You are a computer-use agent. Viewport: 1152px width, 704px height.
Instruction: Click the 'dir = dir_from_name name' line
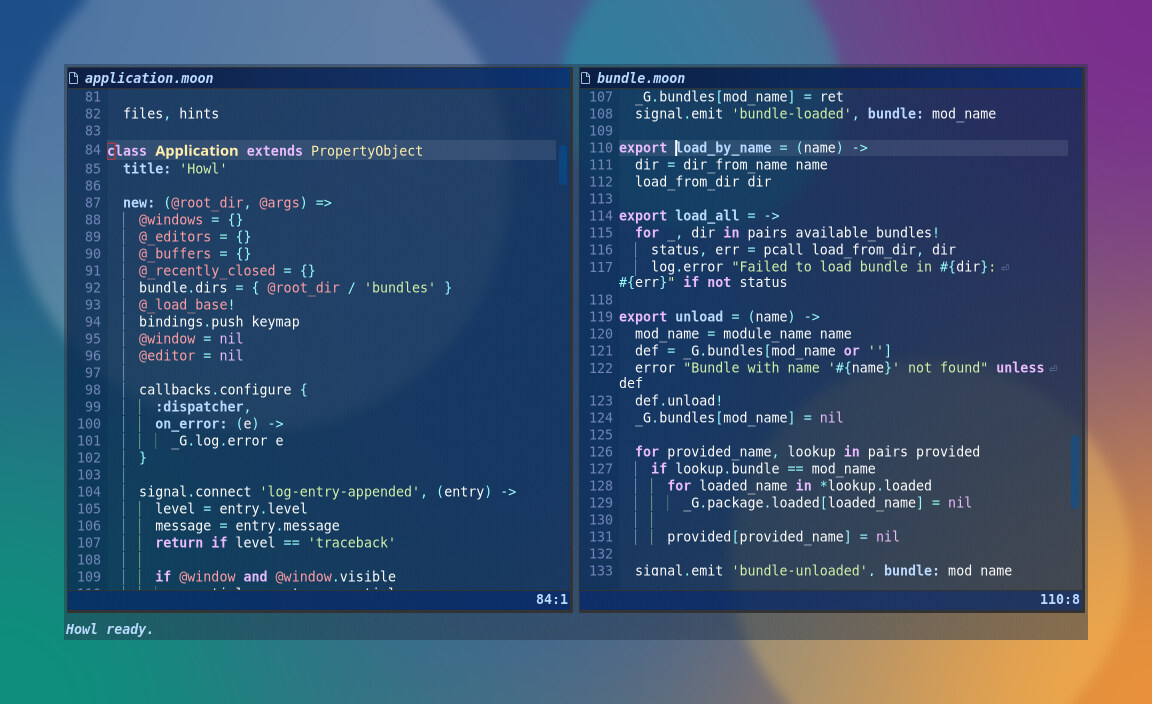[731, 165]
